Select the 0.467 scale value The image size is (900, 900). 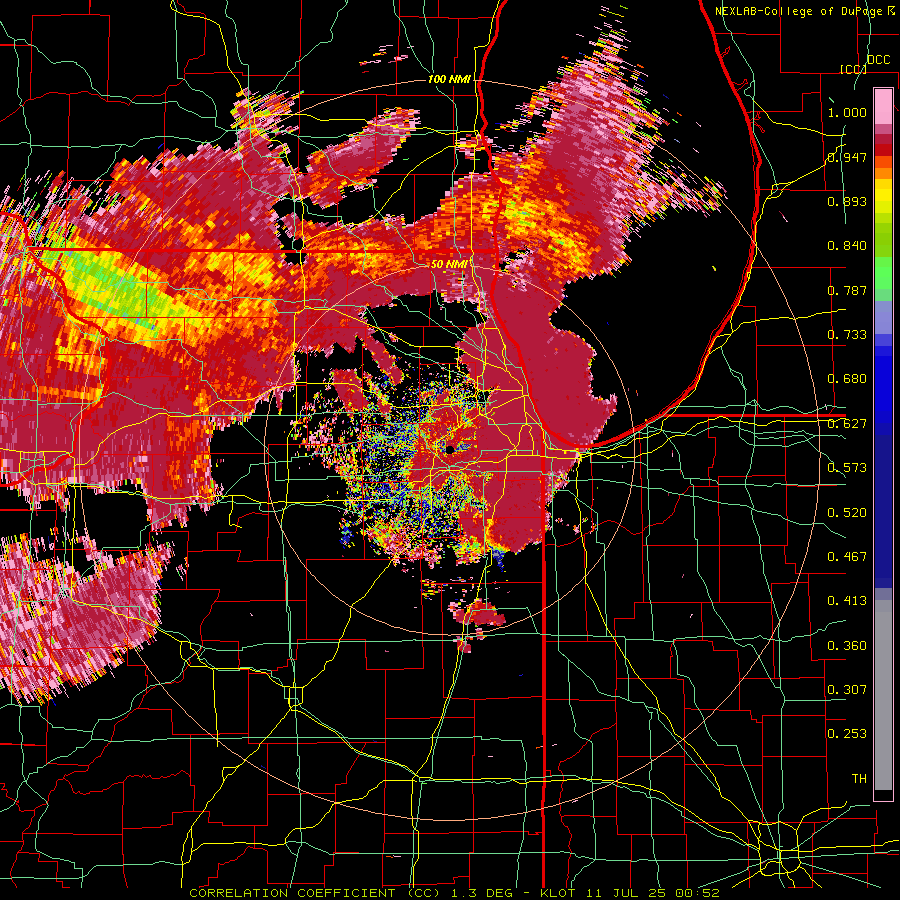(847, 557)
